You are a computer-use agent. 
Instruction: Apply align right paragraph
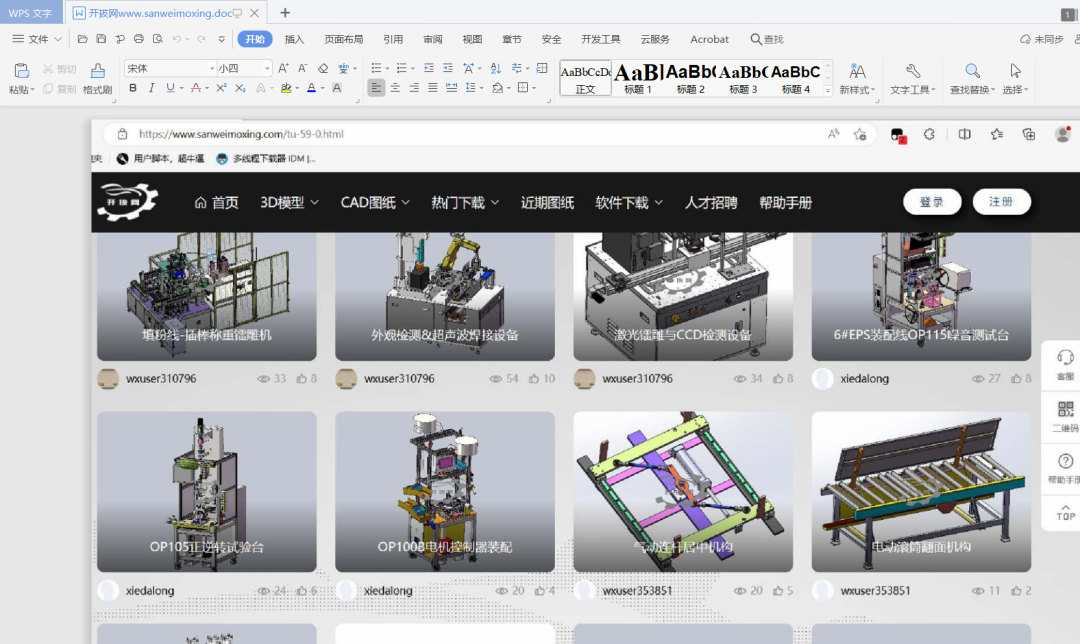[414, 87]
